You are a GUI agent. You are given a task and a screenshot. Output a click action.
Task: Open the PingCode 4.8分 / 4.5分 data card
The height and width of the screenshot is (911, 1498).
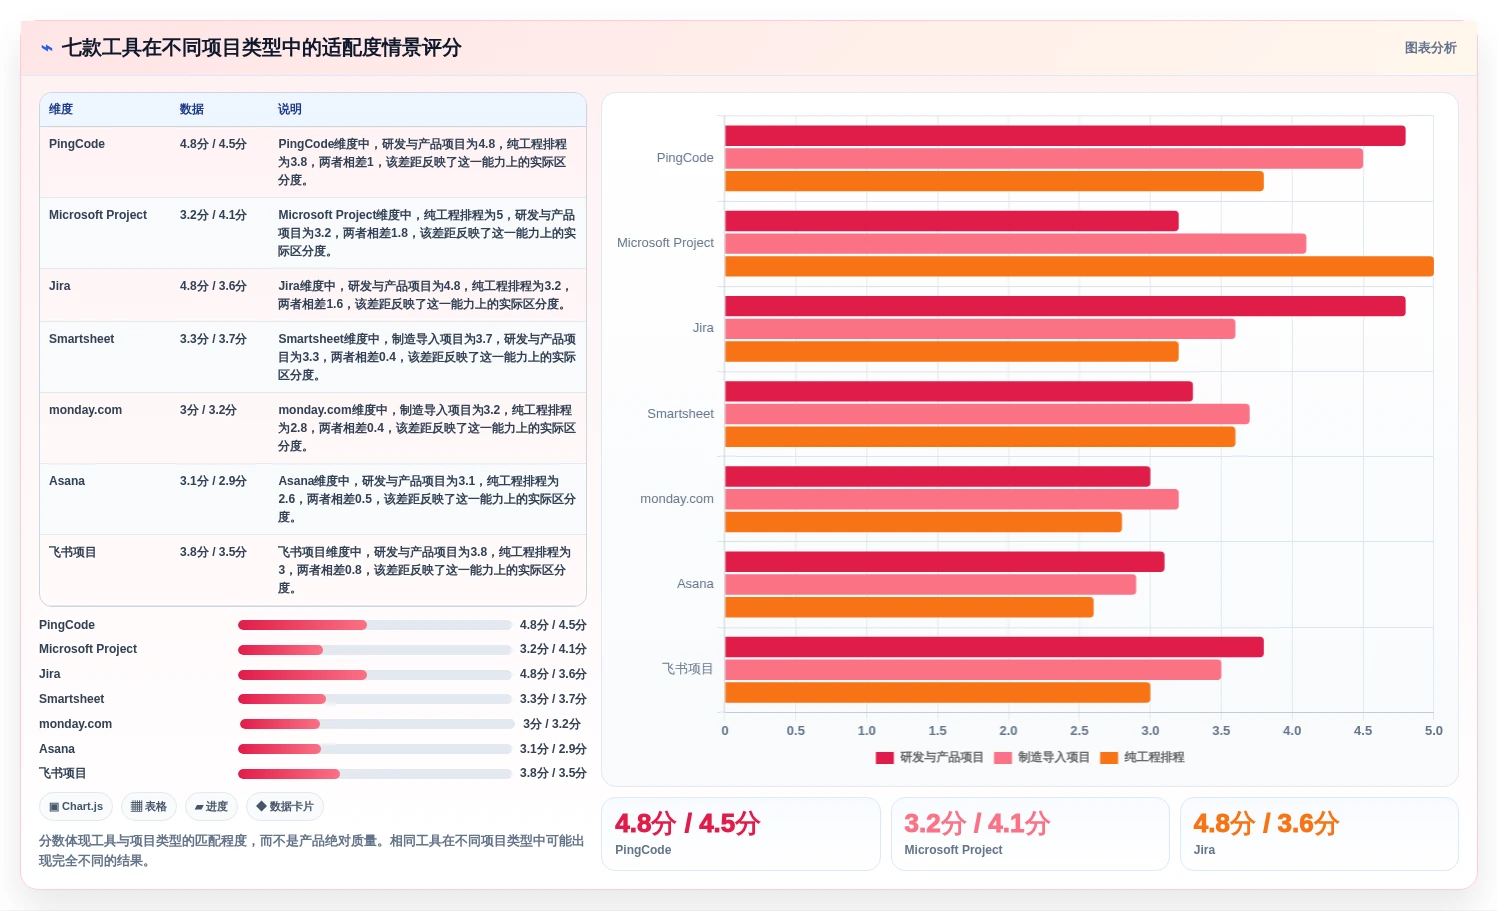pos(741,834)
